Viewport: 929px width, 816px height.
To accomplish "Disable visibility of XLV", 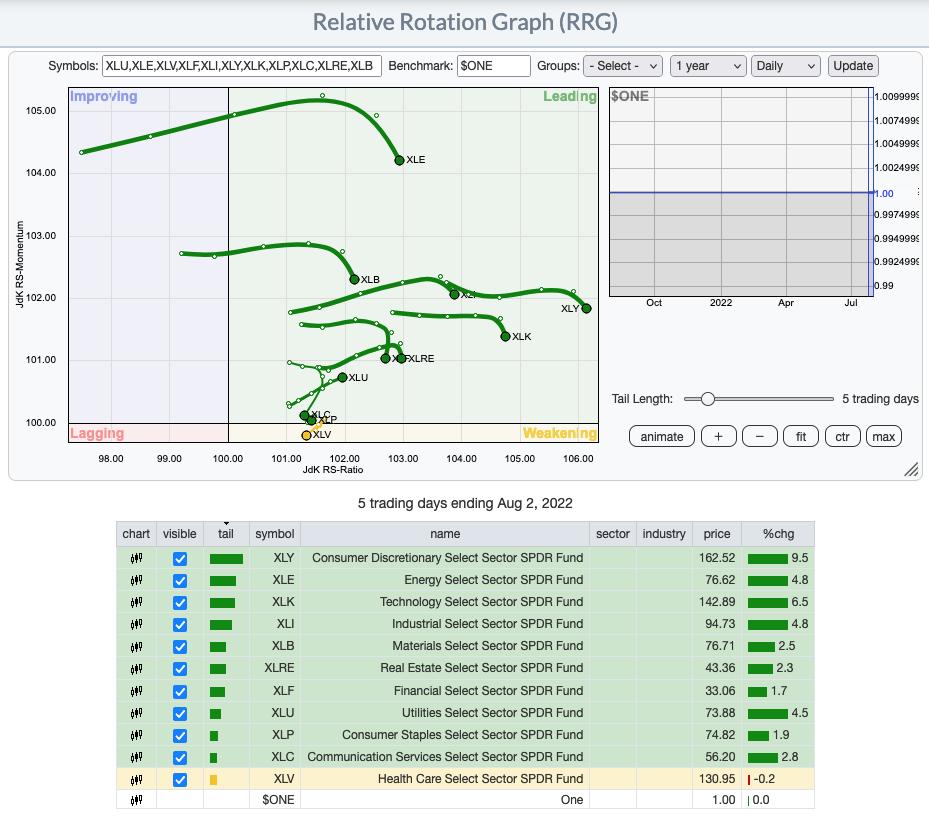I will pos(180,780).
